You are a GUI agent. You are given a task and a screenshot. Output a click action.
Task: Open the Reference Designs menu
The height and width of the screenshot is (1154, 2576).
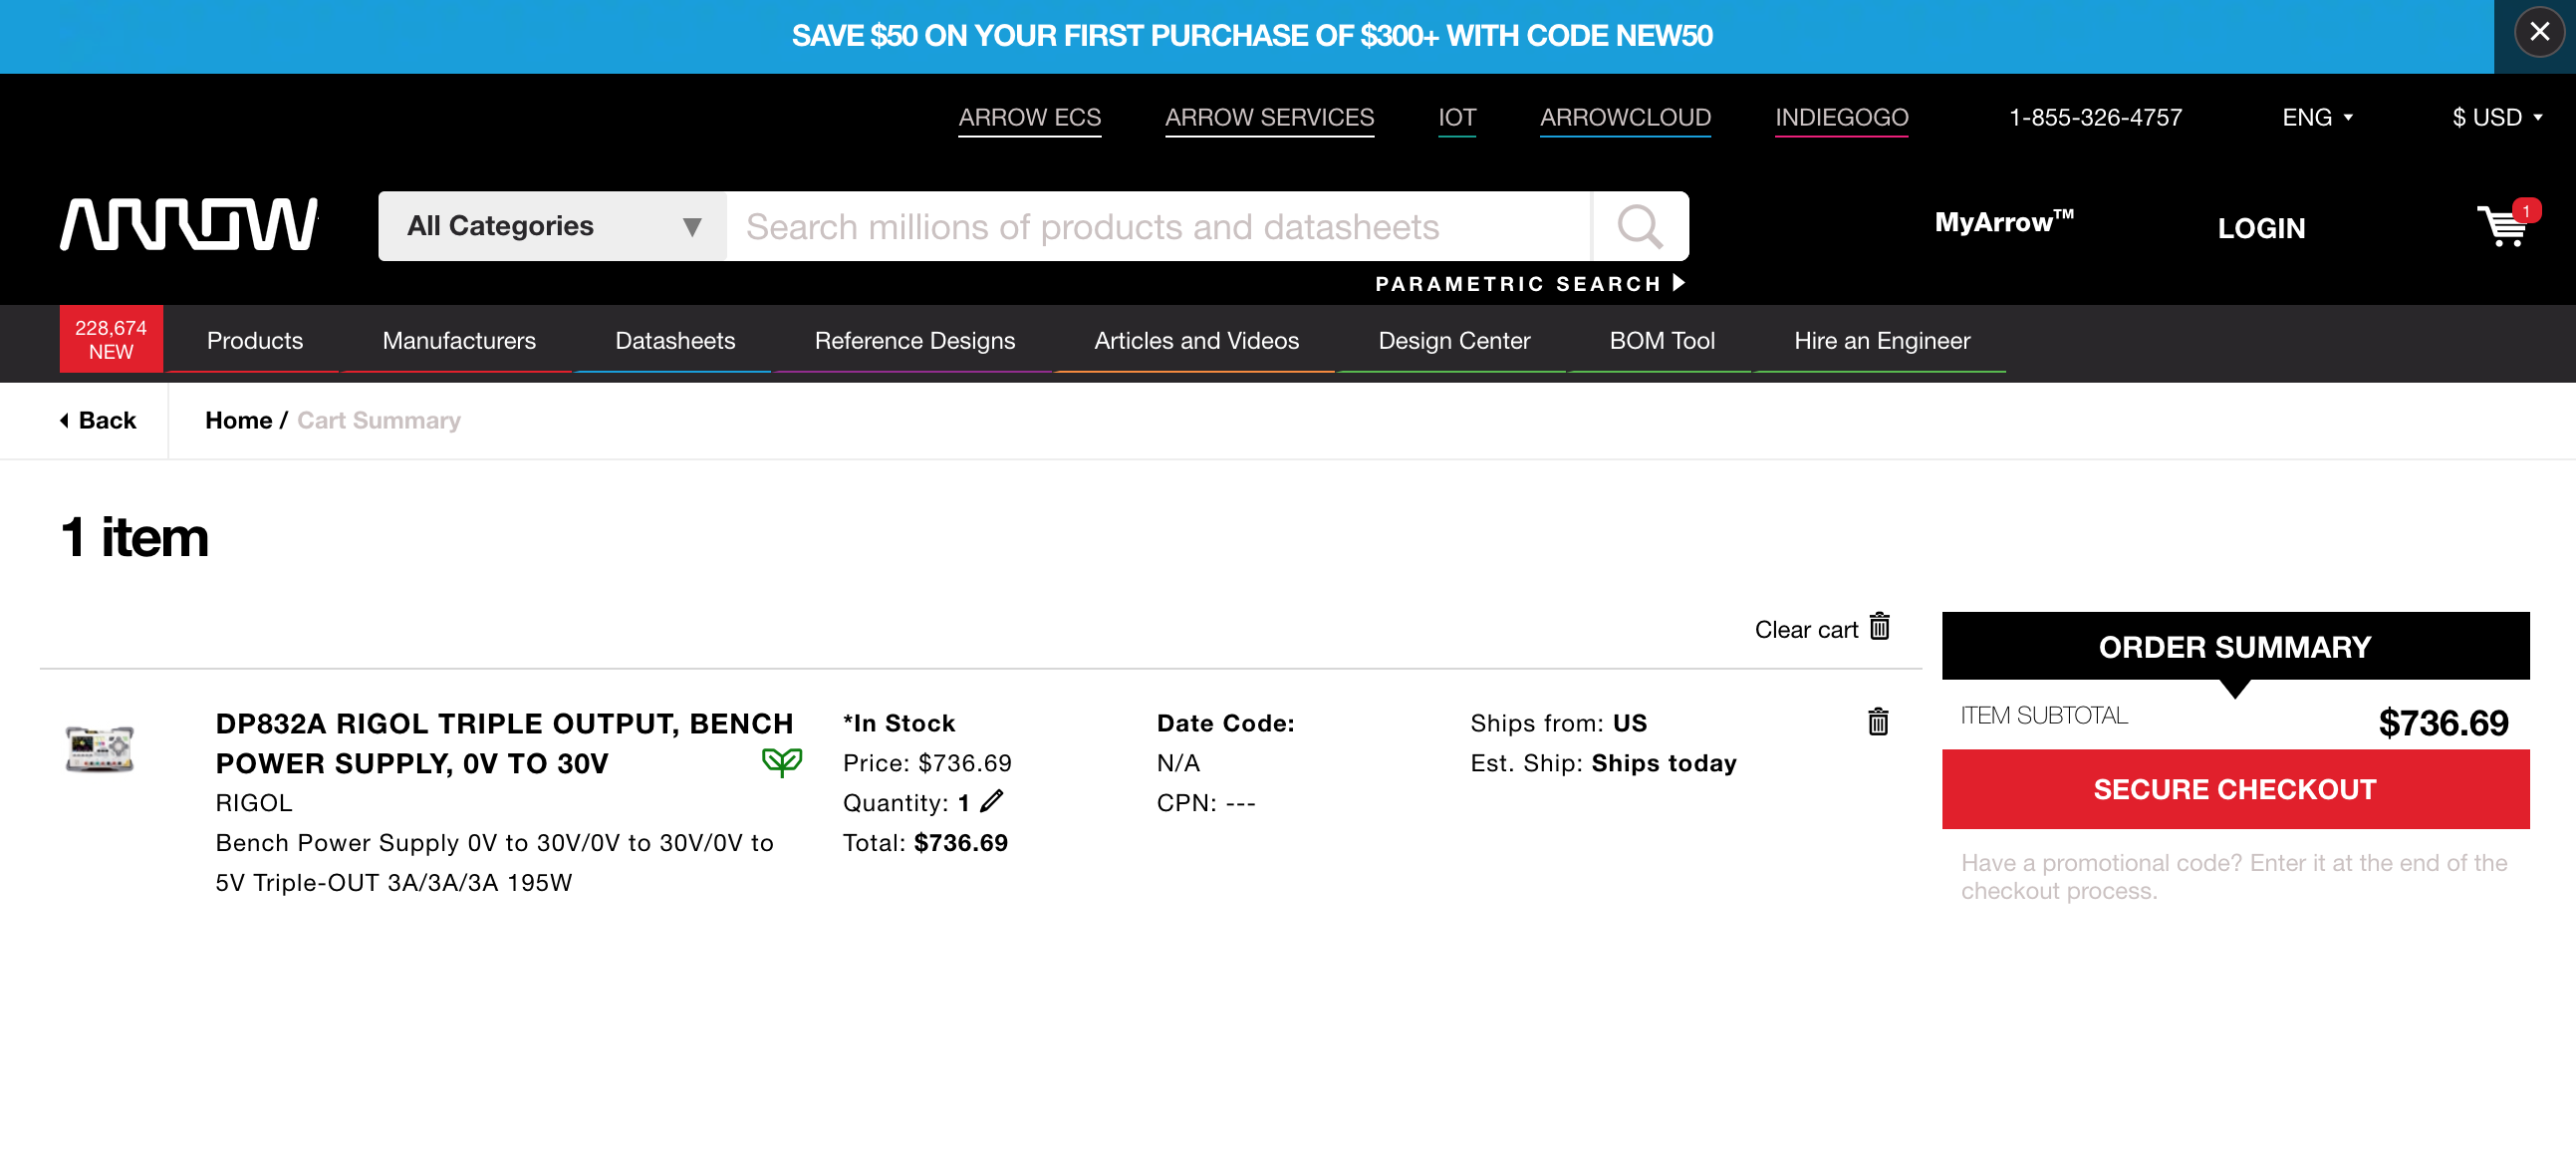914,341
